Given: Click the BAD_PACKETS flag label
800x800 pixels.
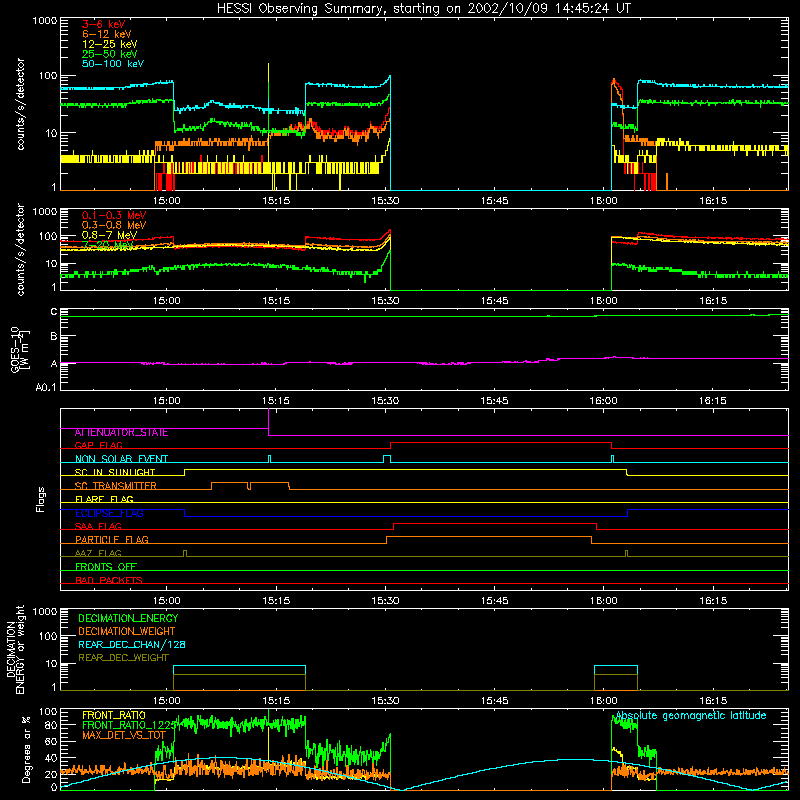Looking at the screenshot, I should point(109,580).
